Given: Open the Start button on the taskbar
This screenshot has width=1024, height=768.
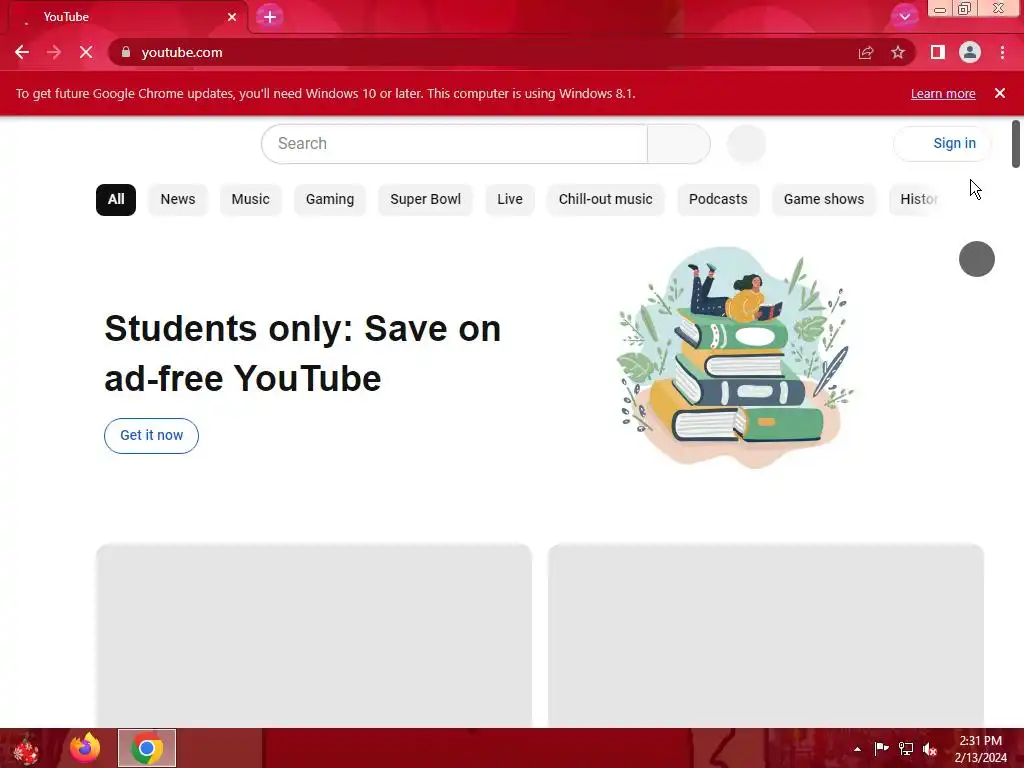Looking at the screenshot, I should pyautogui.click(x=26, y=748).
